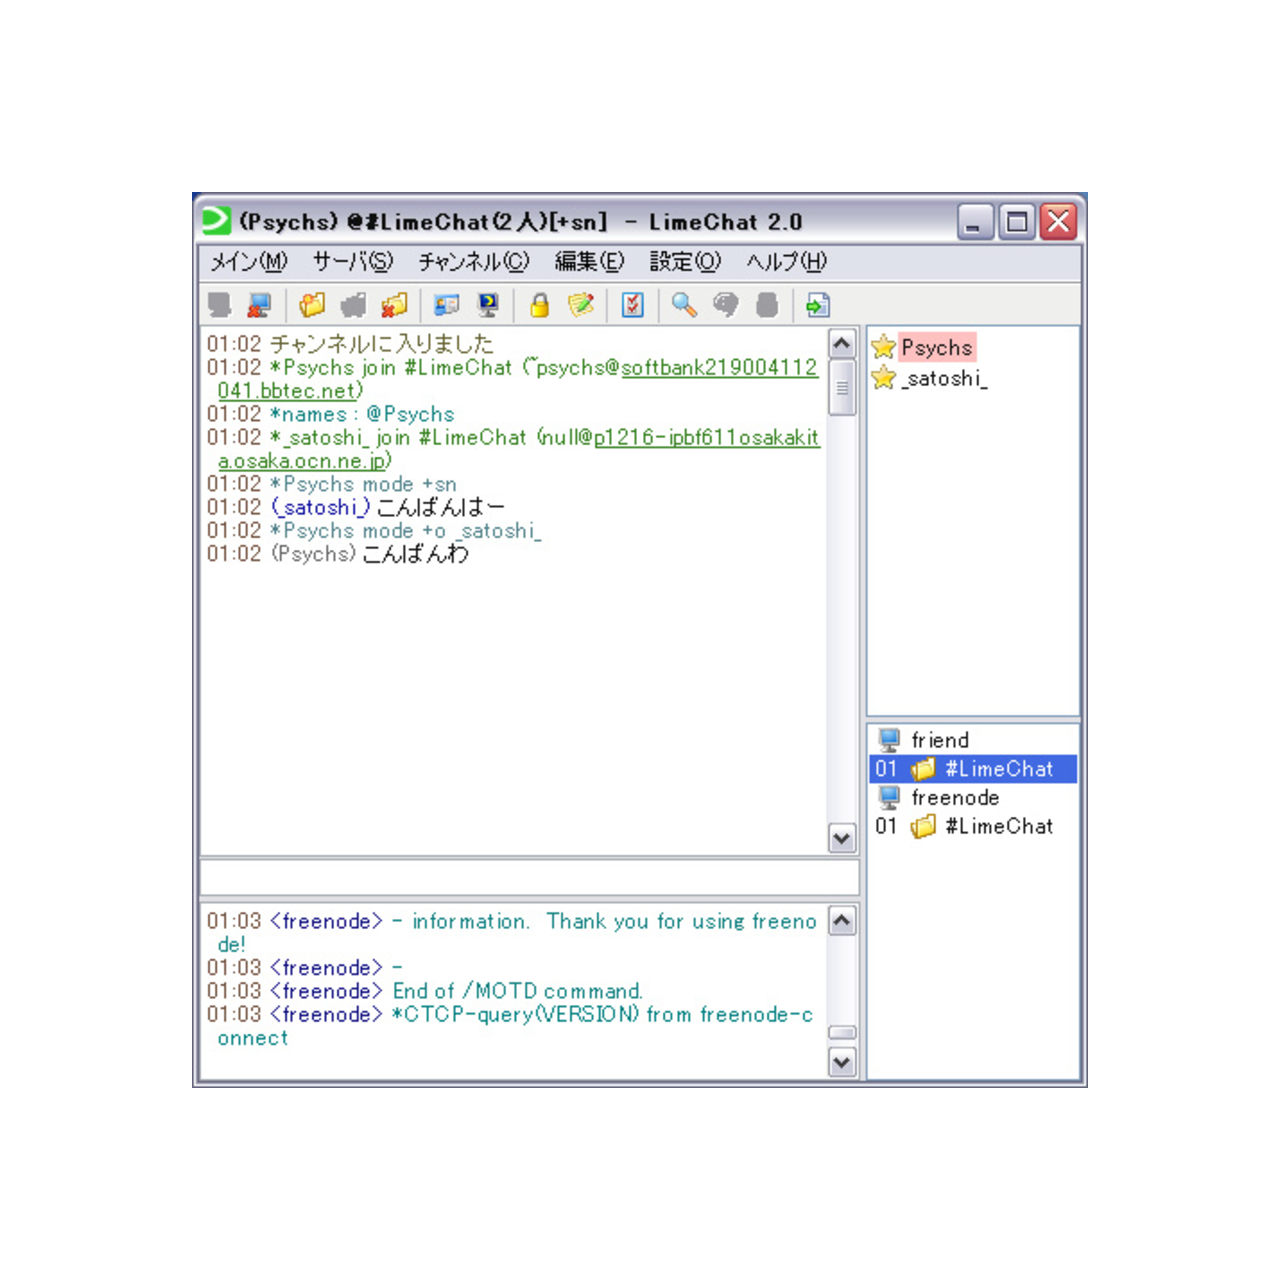1280x1280 pixels.
Task: Open the p1216-ipbf611osakakit hostname link
Action: (x=707, y=438)
